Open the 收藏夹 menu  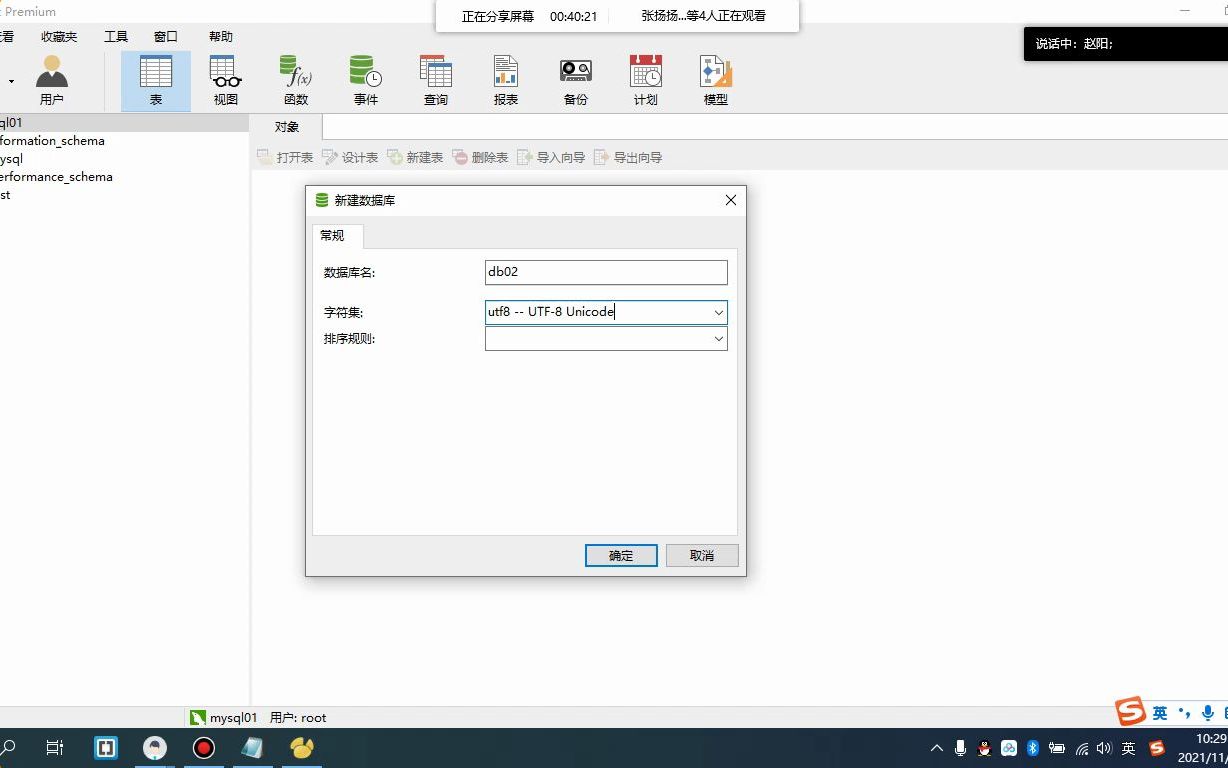pos(59,37)
